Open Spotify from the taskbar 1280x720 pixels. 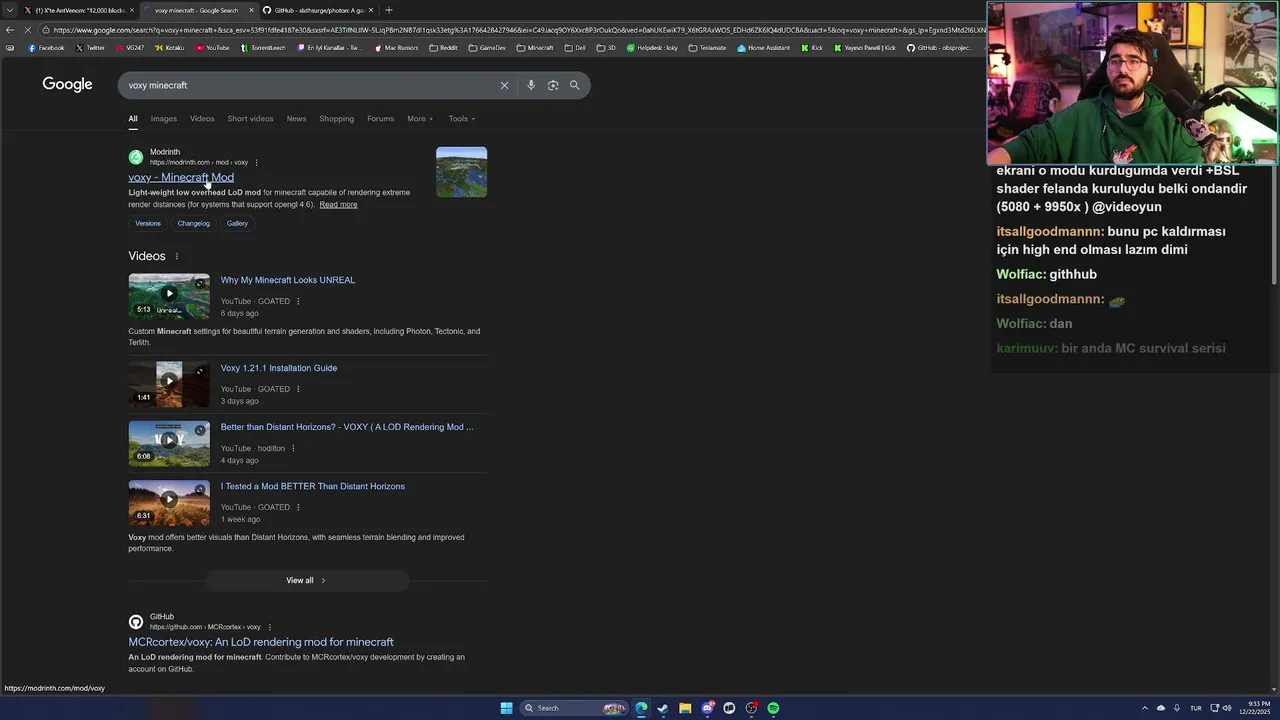(x=773, y=708)
